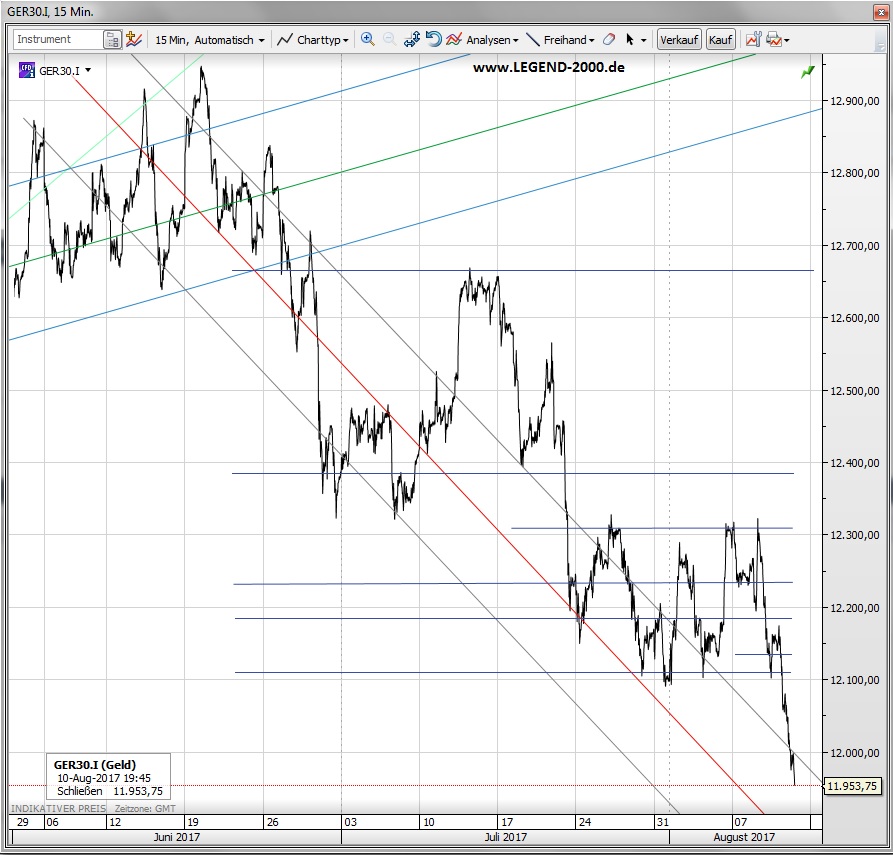This screenshot has height=855, width=893.
Task: Click the 12.300,00 price axis label
Action: (x=855, y=535)
